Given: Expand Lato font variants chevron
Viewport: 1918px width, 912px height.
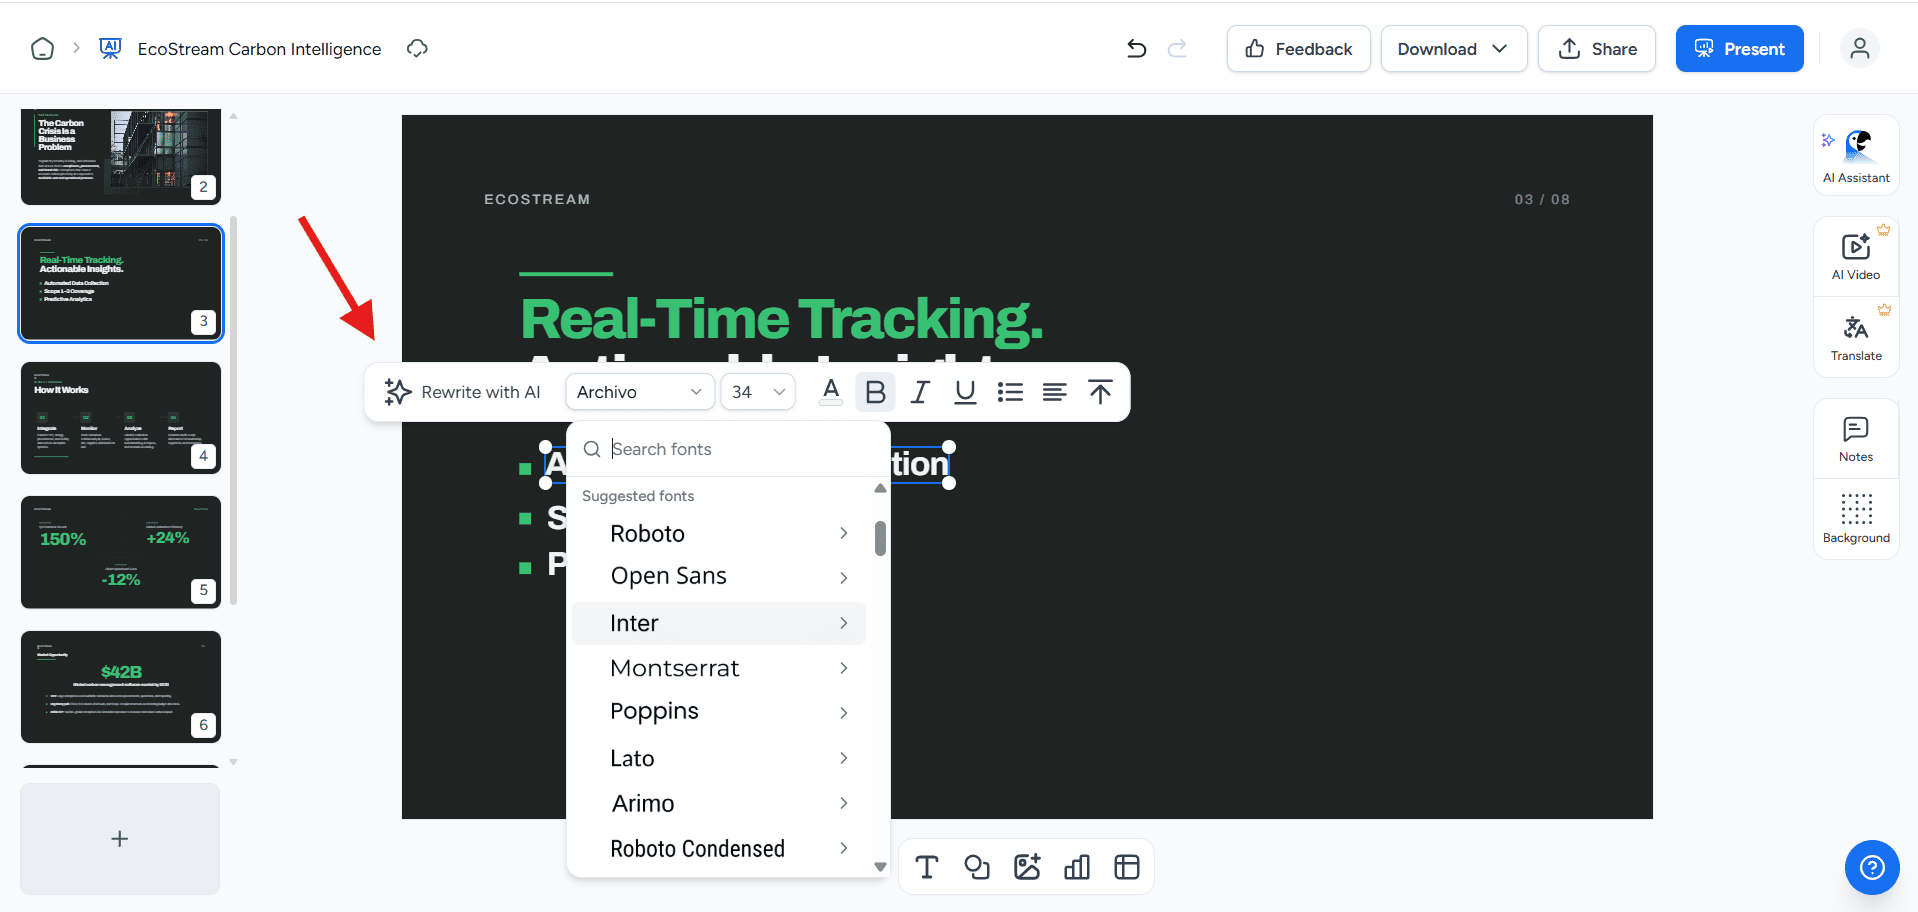Looking at the screenshot, I should point(844,758).
